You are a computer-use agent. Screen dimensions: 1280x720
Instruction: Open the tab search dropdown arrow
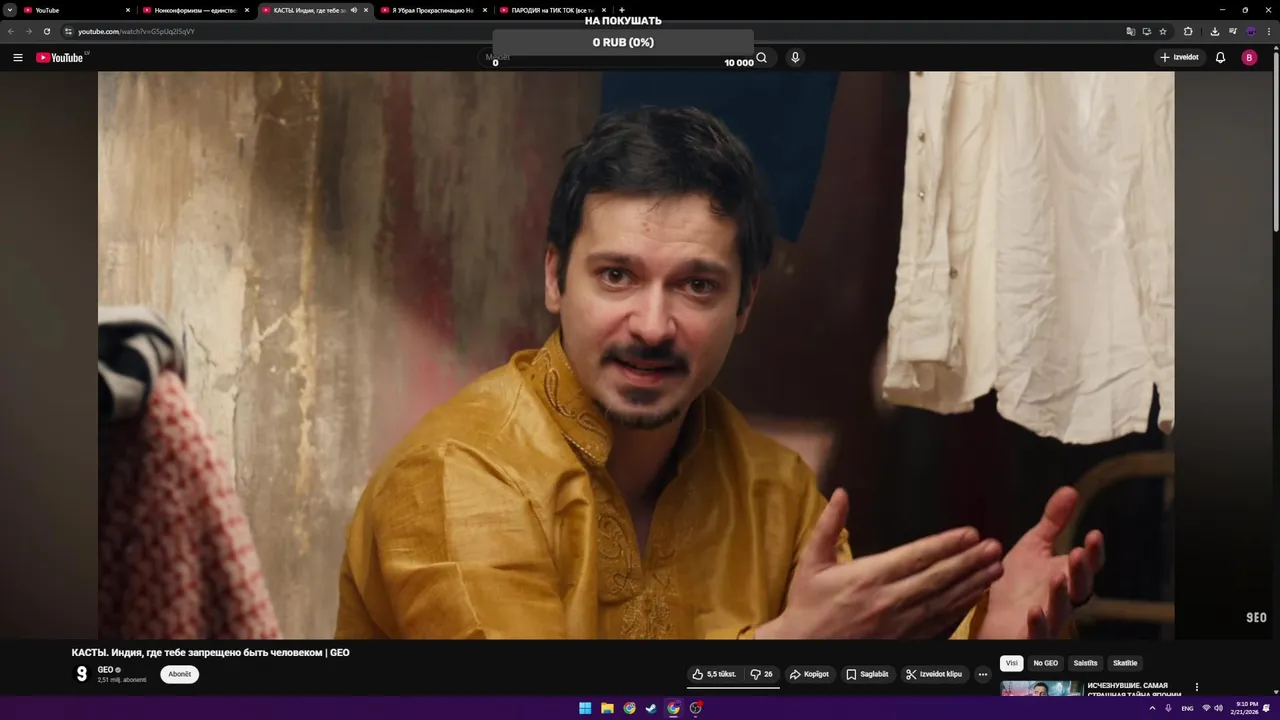click(x=9, y=10)
